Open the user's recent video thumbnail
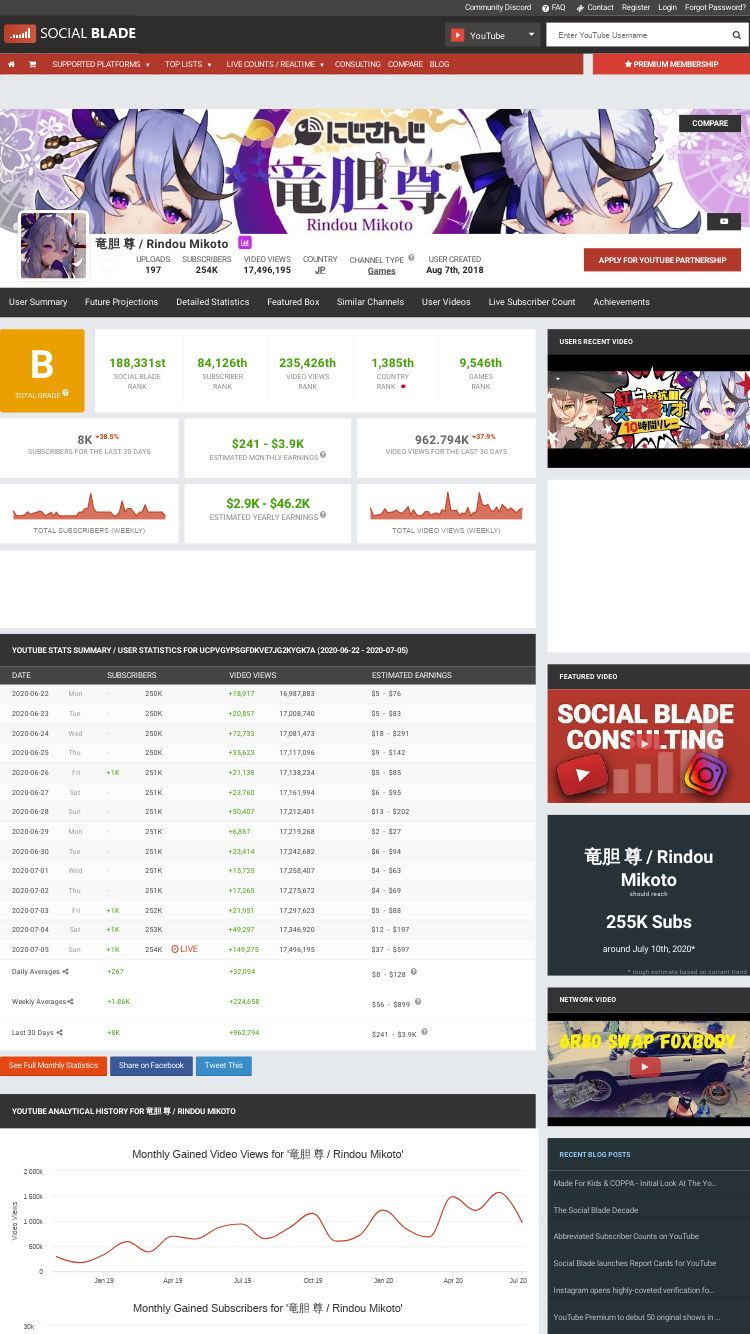This screenshot has height=1334, width=750. coord(648,410)
